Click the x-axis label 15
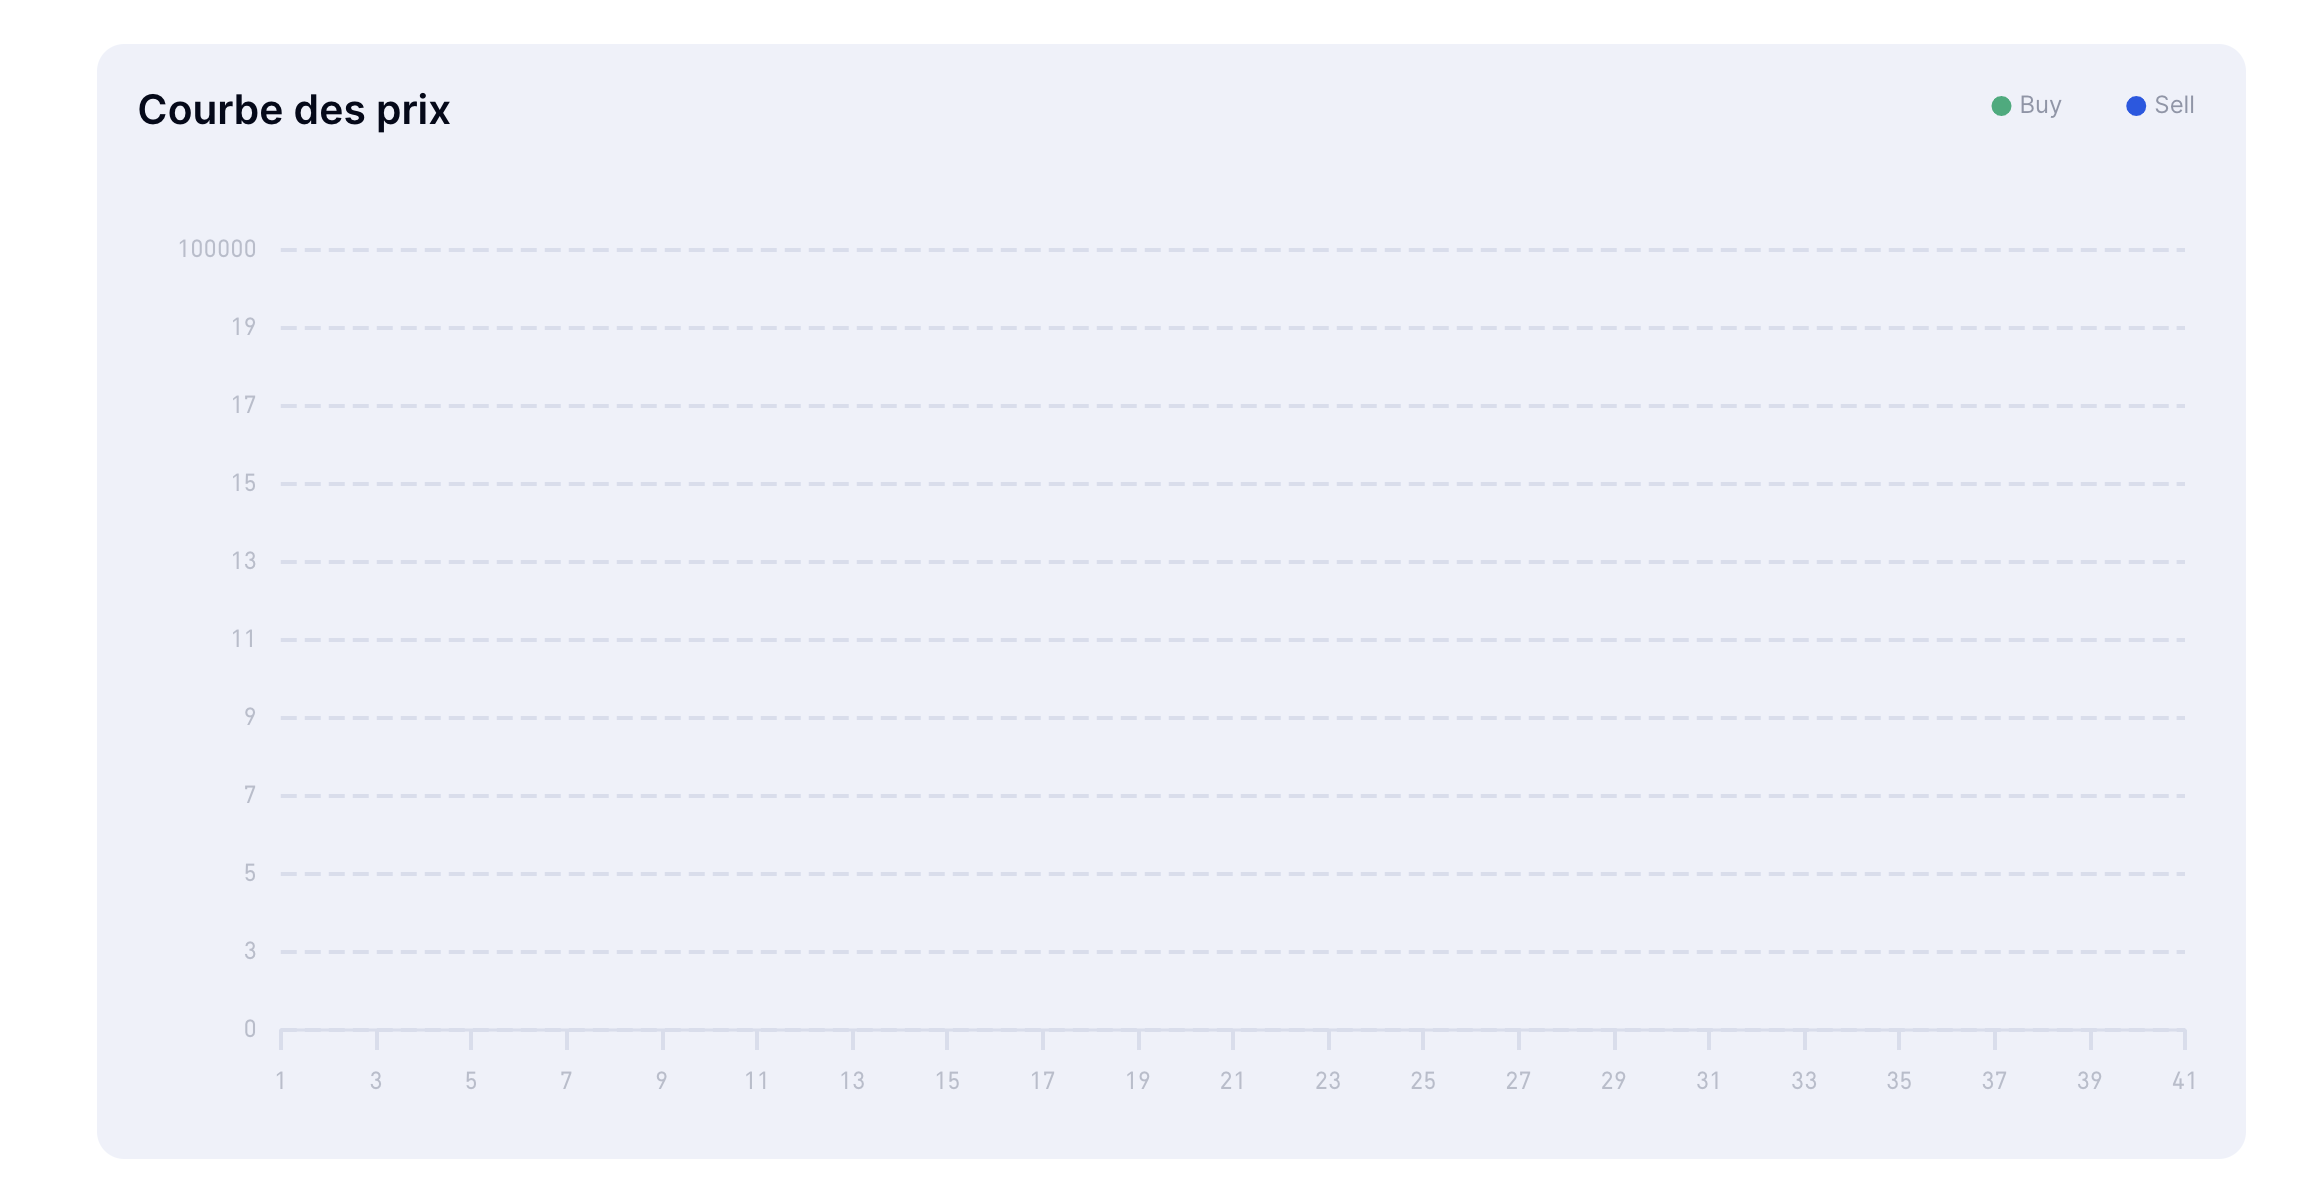Image resolution: width=2302 pixels, height=1184 pixels. [947, 1081]
